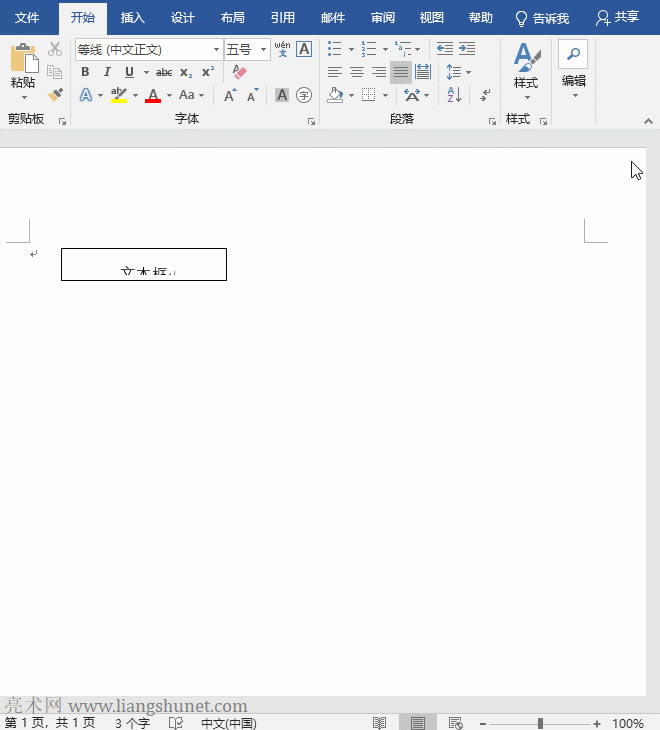Click the Strikethrough abc icon
The width and height of the screenshot is (660, 730).
(164, 72)
